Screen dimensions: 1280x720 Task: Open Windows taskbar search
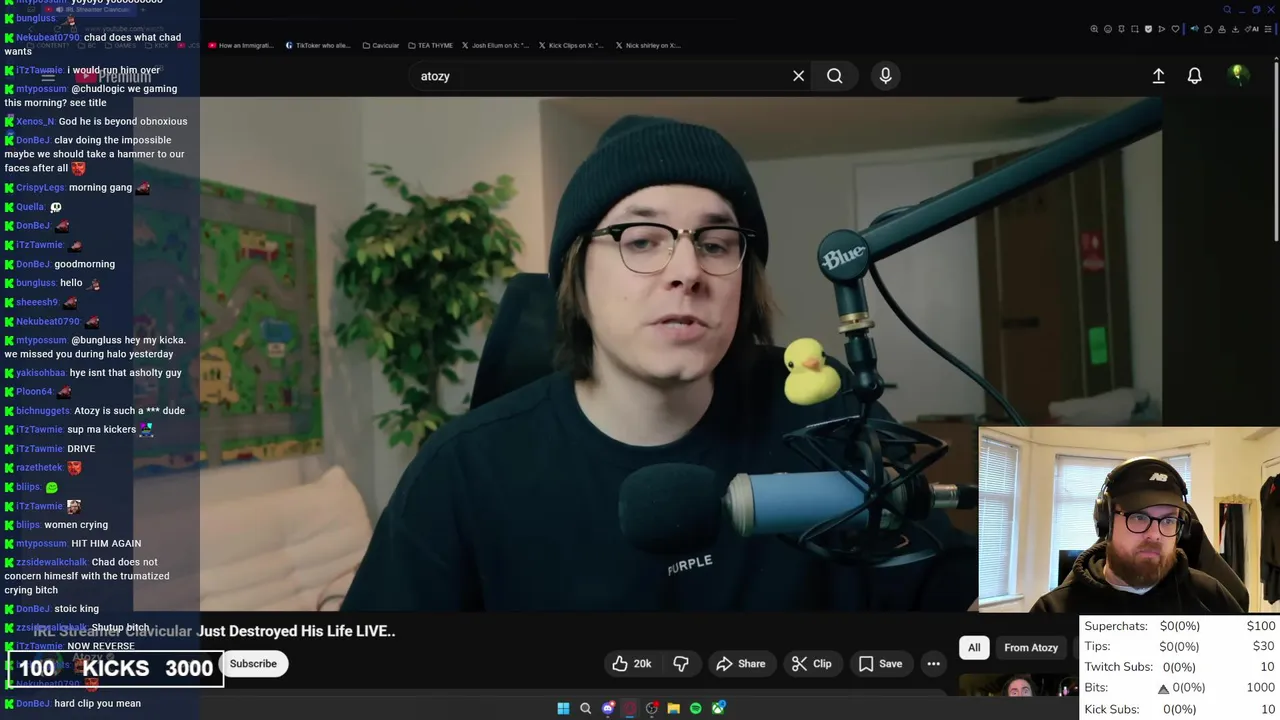point(585,708)
